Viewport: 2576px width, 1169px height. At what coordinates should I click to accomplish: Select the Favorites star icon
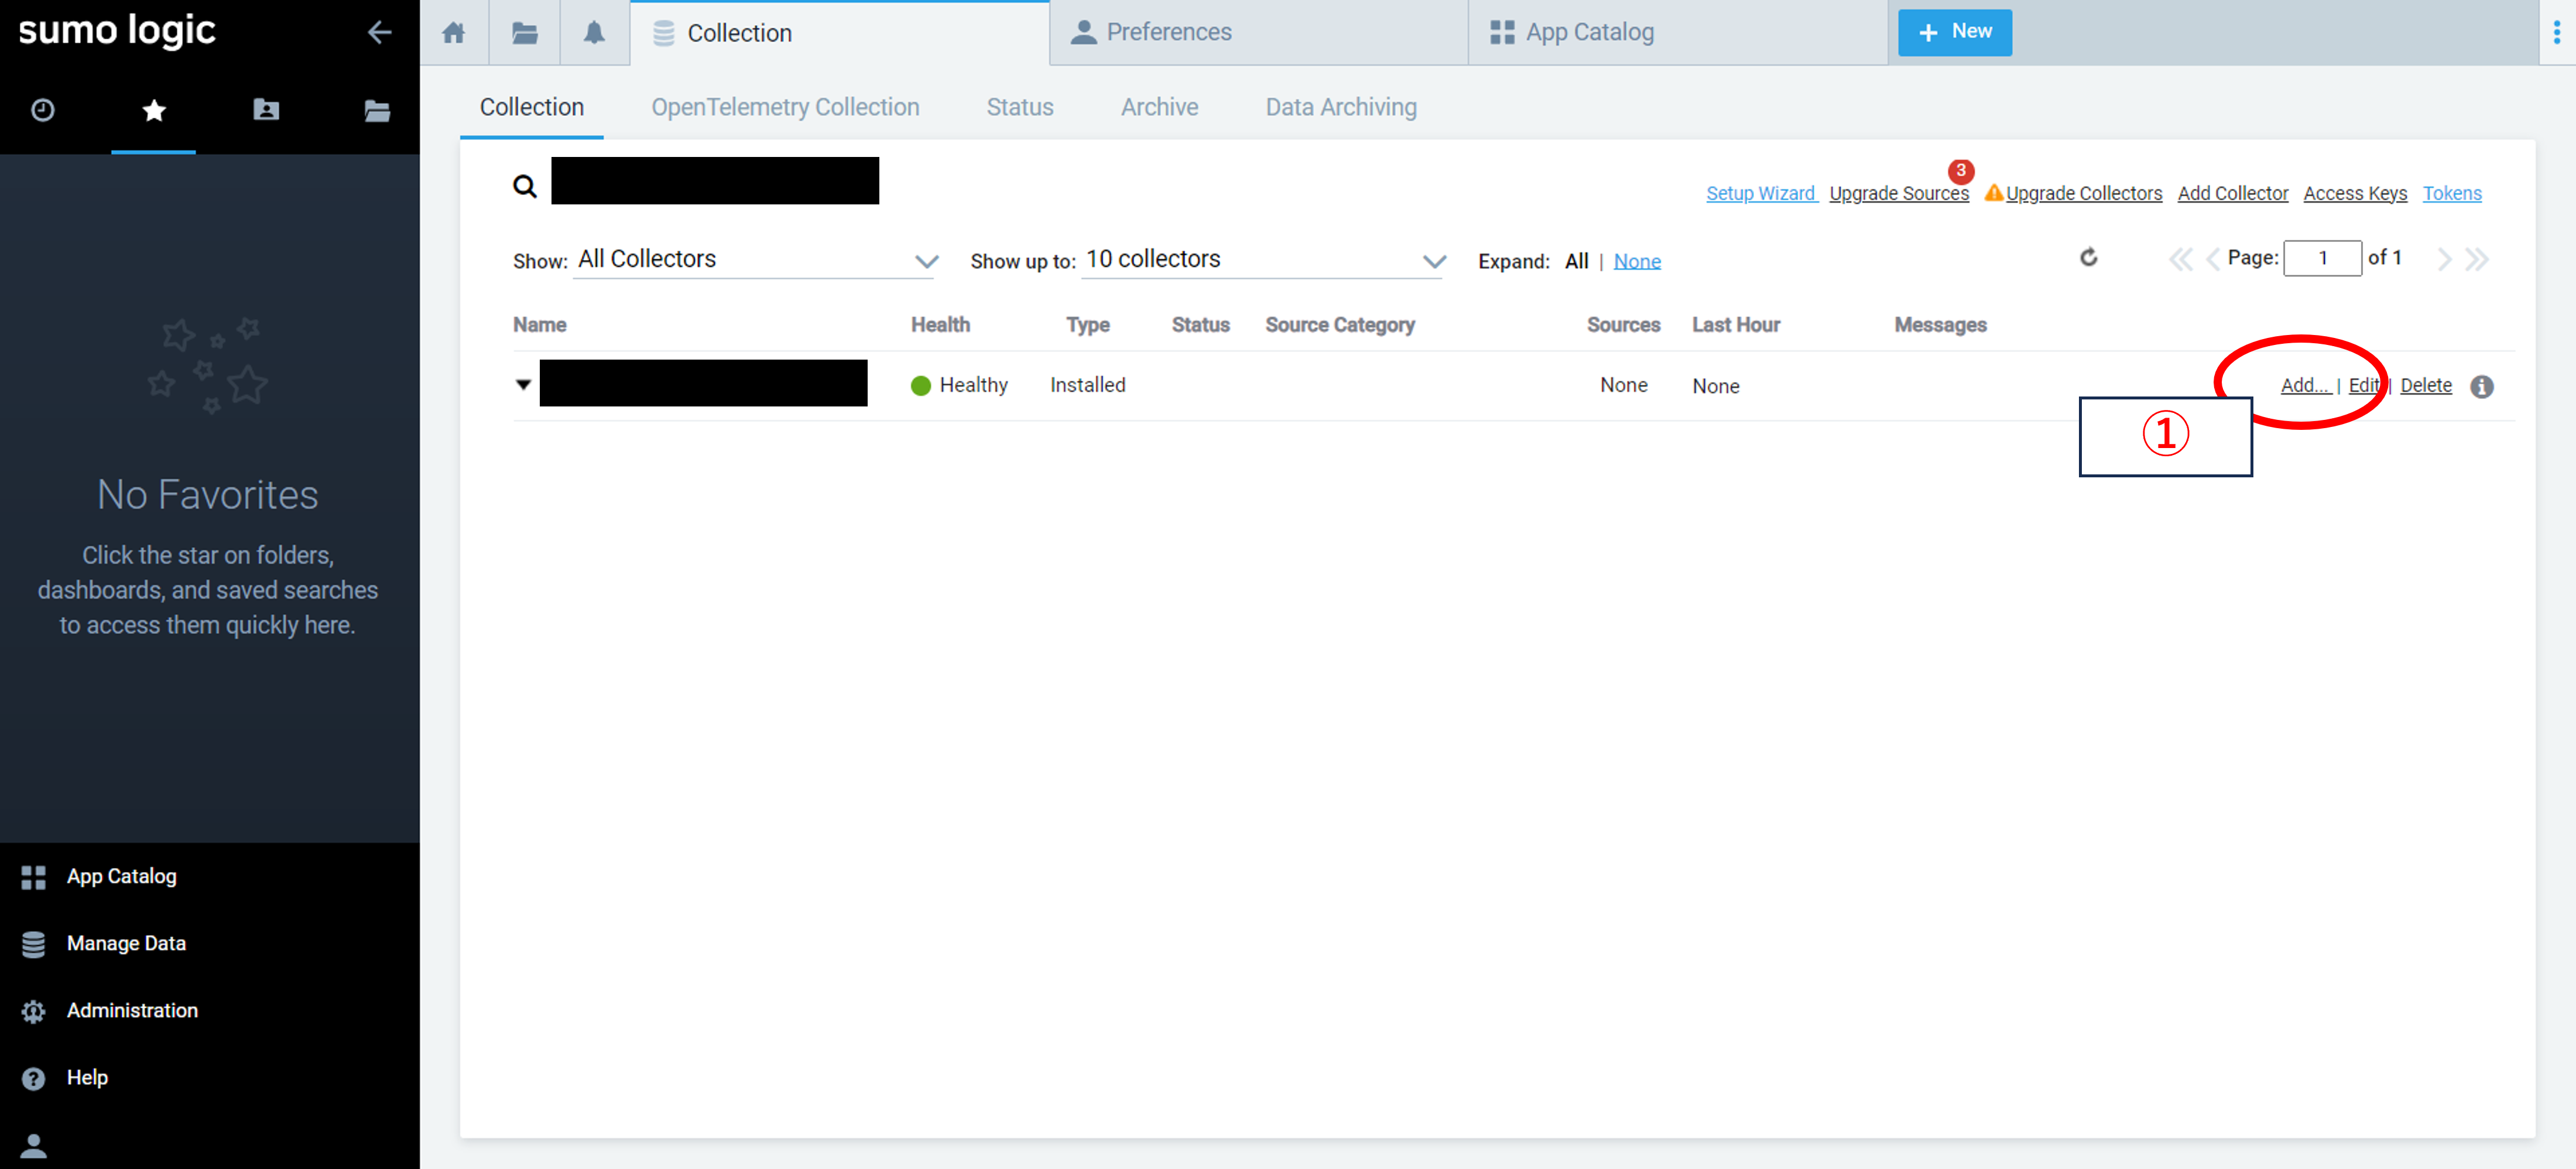[153, 111]
